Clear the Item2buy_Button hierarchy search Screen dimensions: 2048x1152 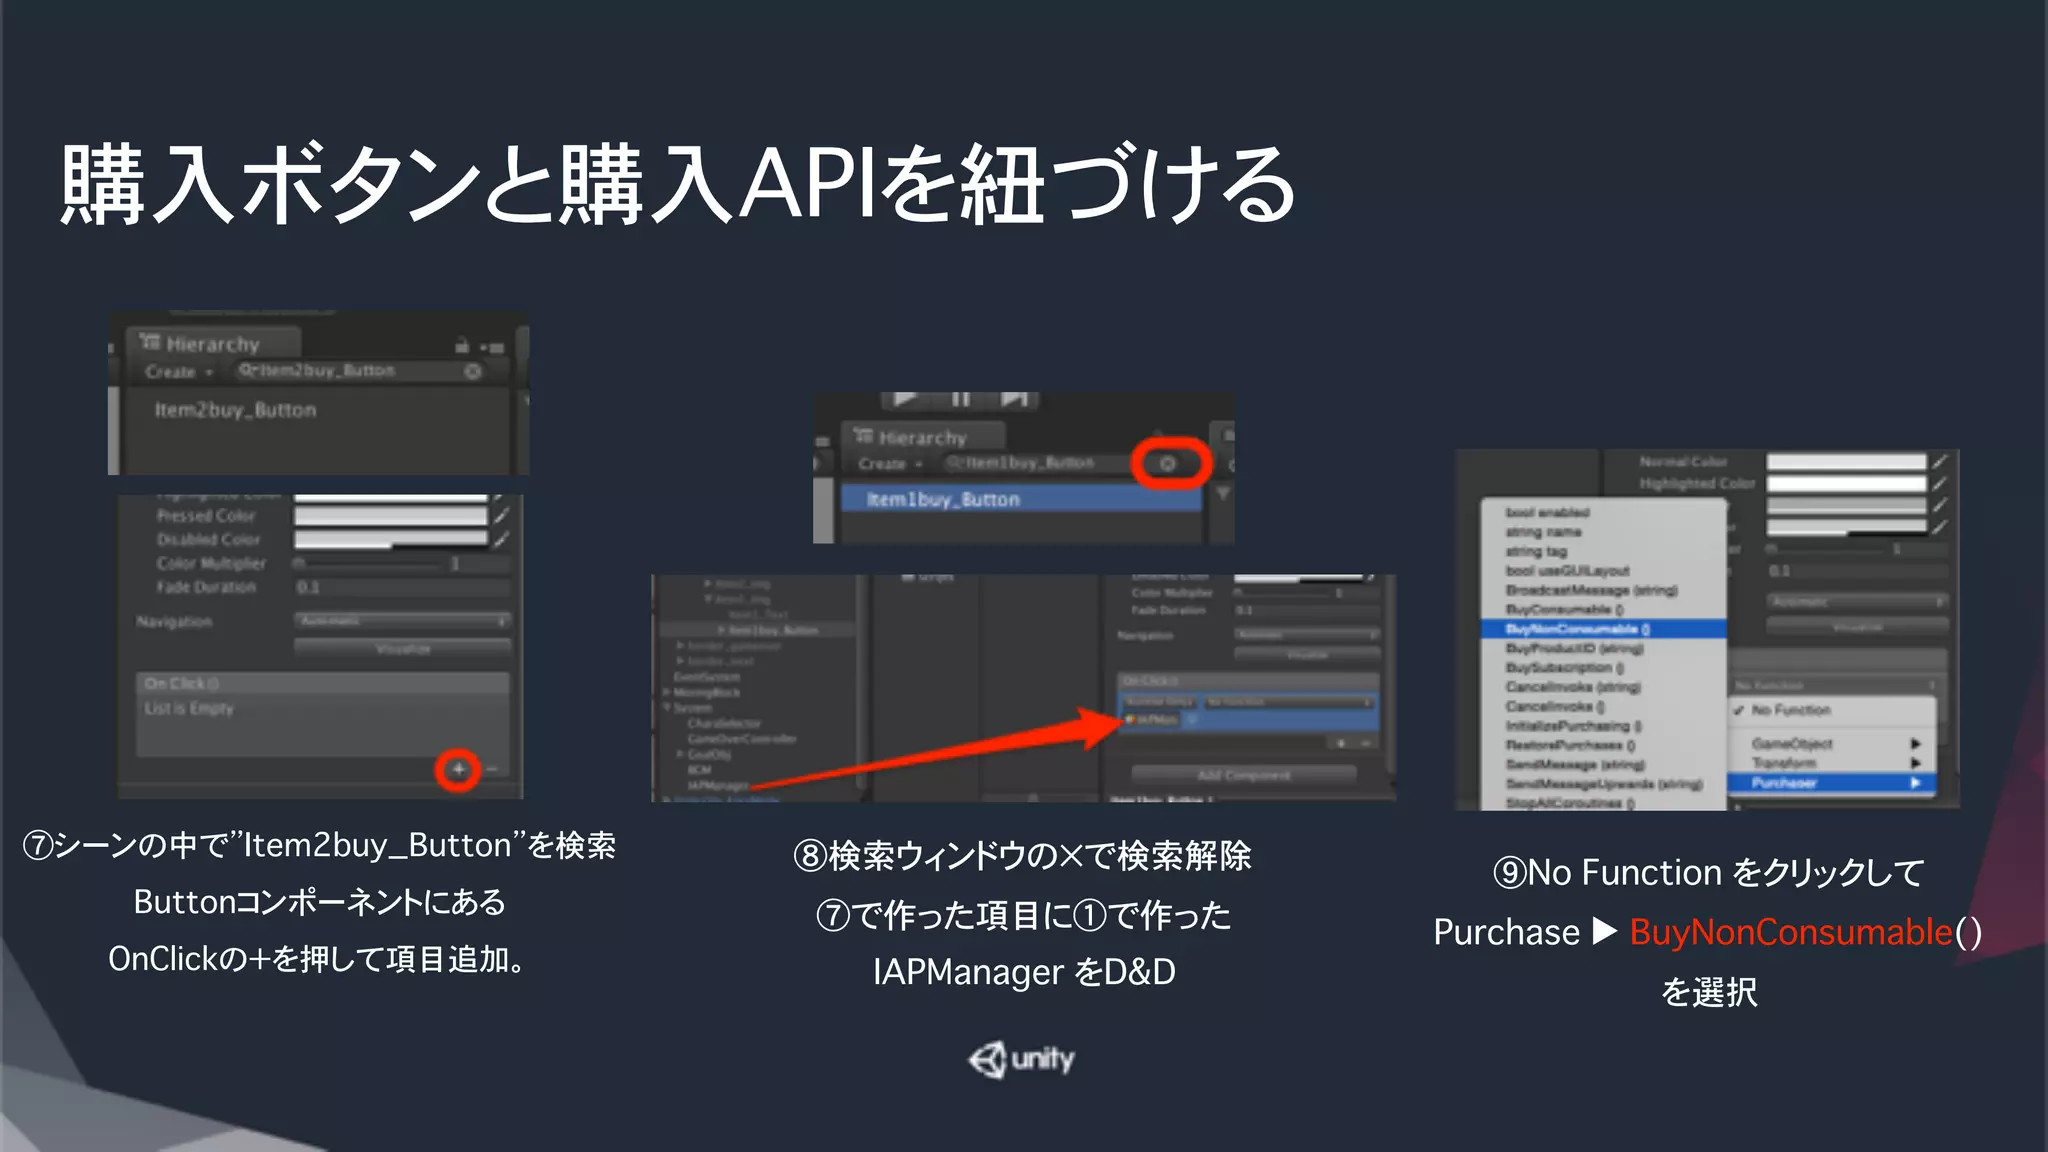point(473,371)
